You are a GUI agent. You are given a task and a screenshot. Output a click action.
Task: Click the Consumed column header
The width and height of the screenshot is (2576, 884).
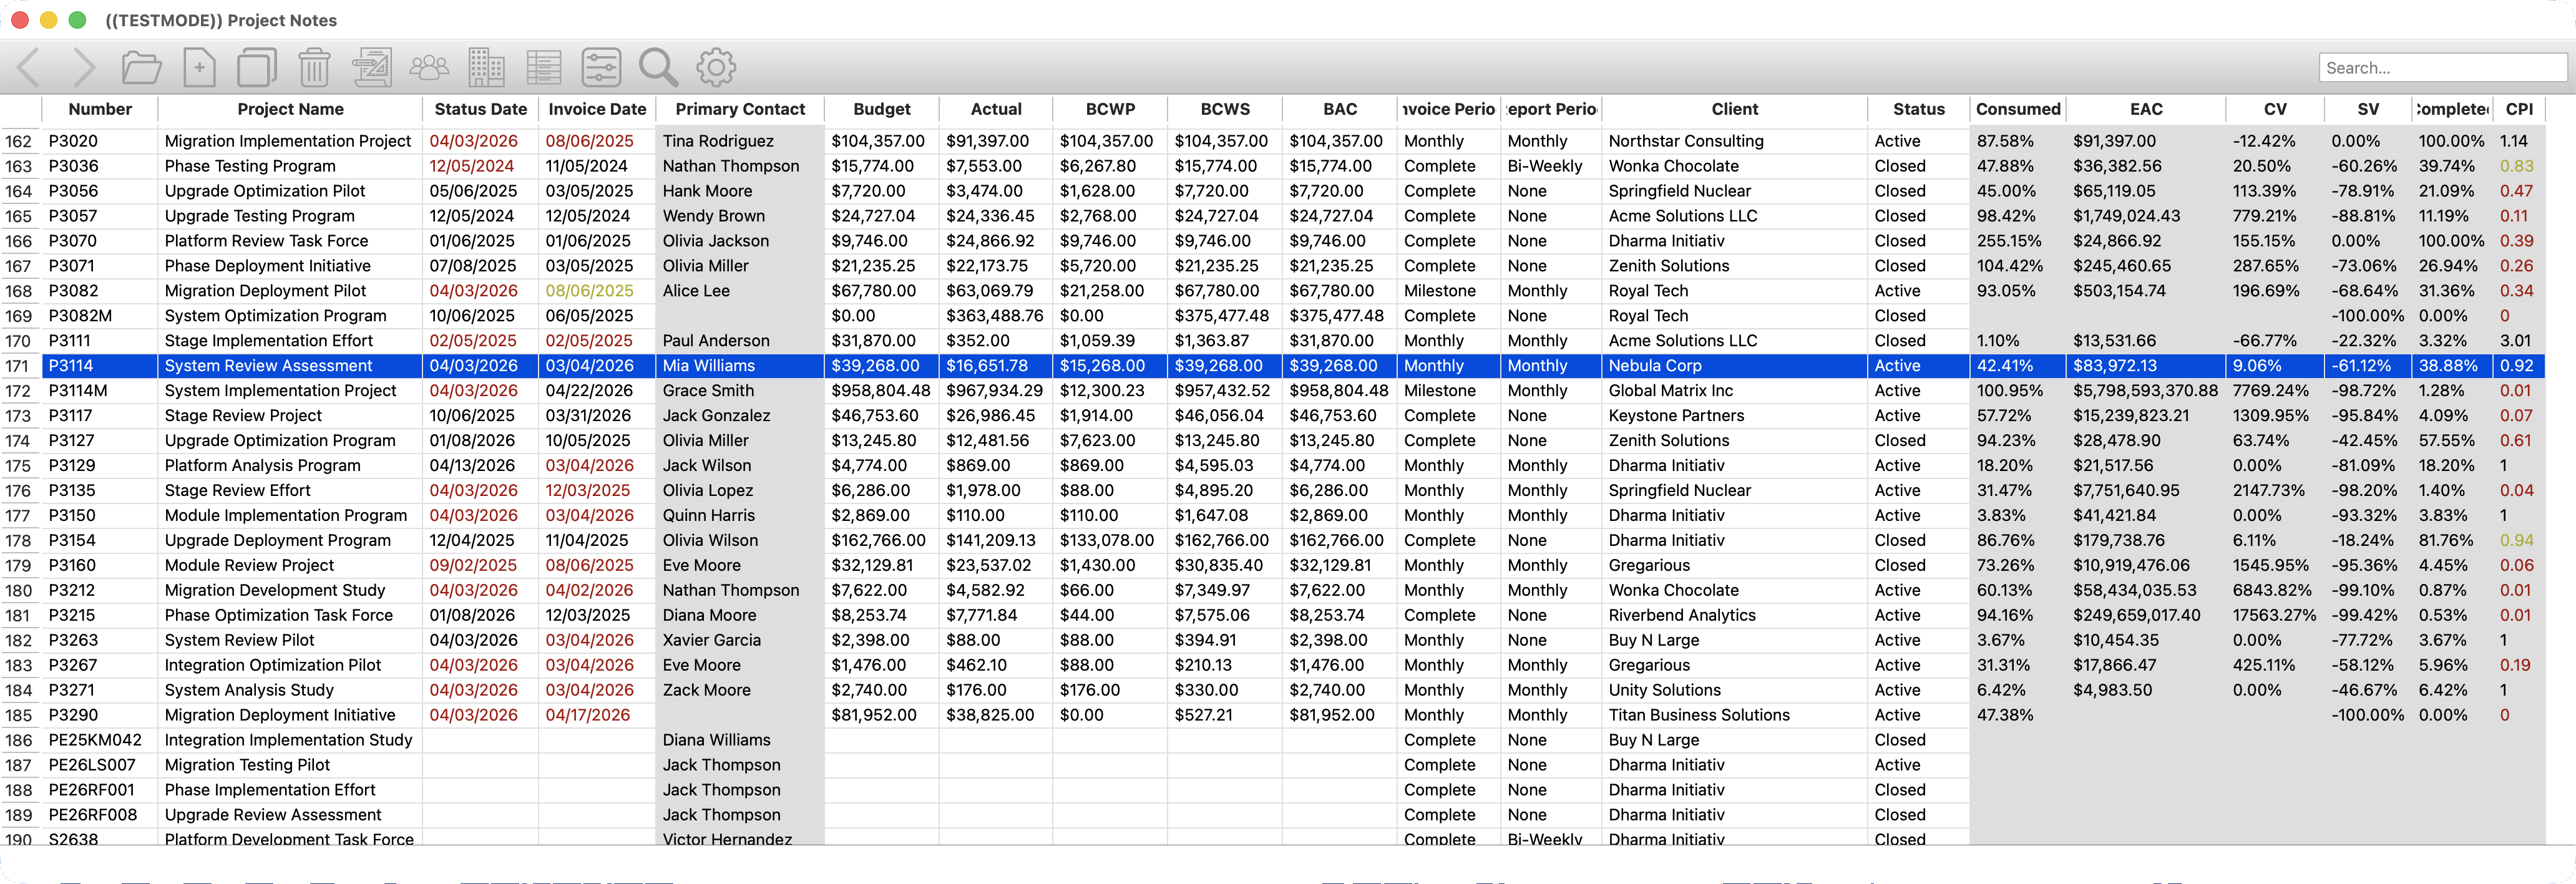[2018, 109]
